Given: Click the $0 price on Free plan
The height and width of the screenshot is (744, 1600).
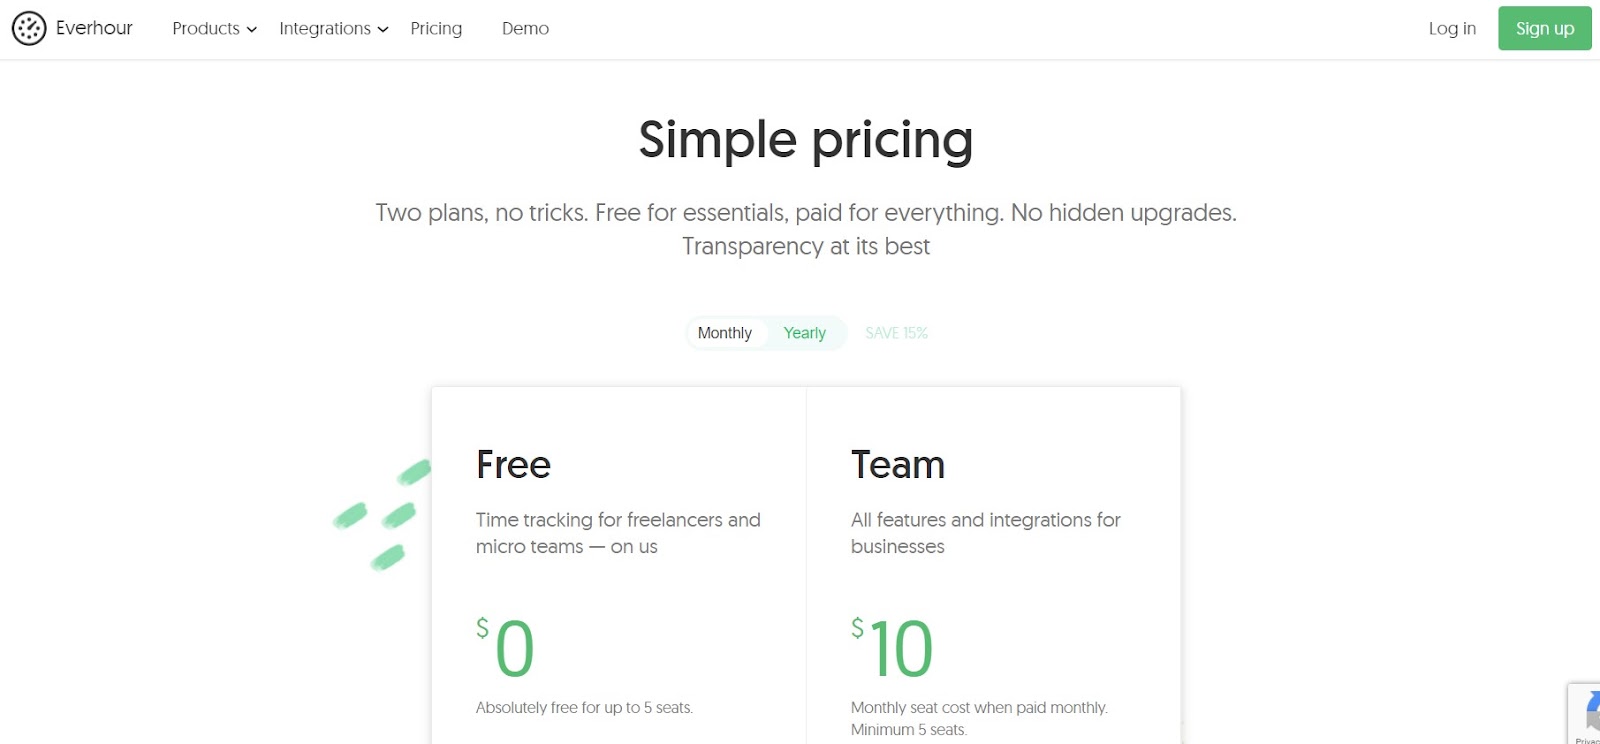Looking at the screenshot, I should [508, 649].
